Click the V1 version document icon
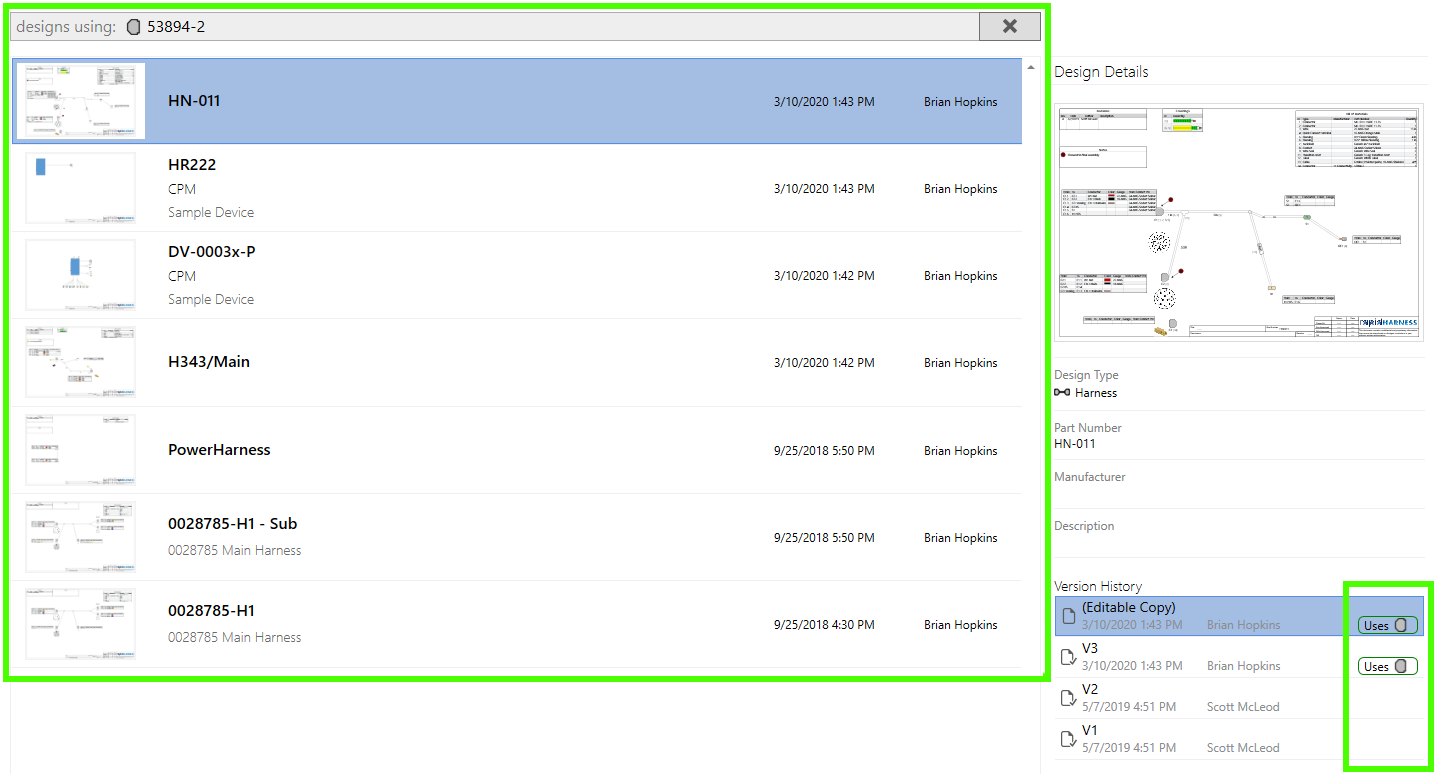Screen dimensions: 1437x774 click(x=1068, y=739)
